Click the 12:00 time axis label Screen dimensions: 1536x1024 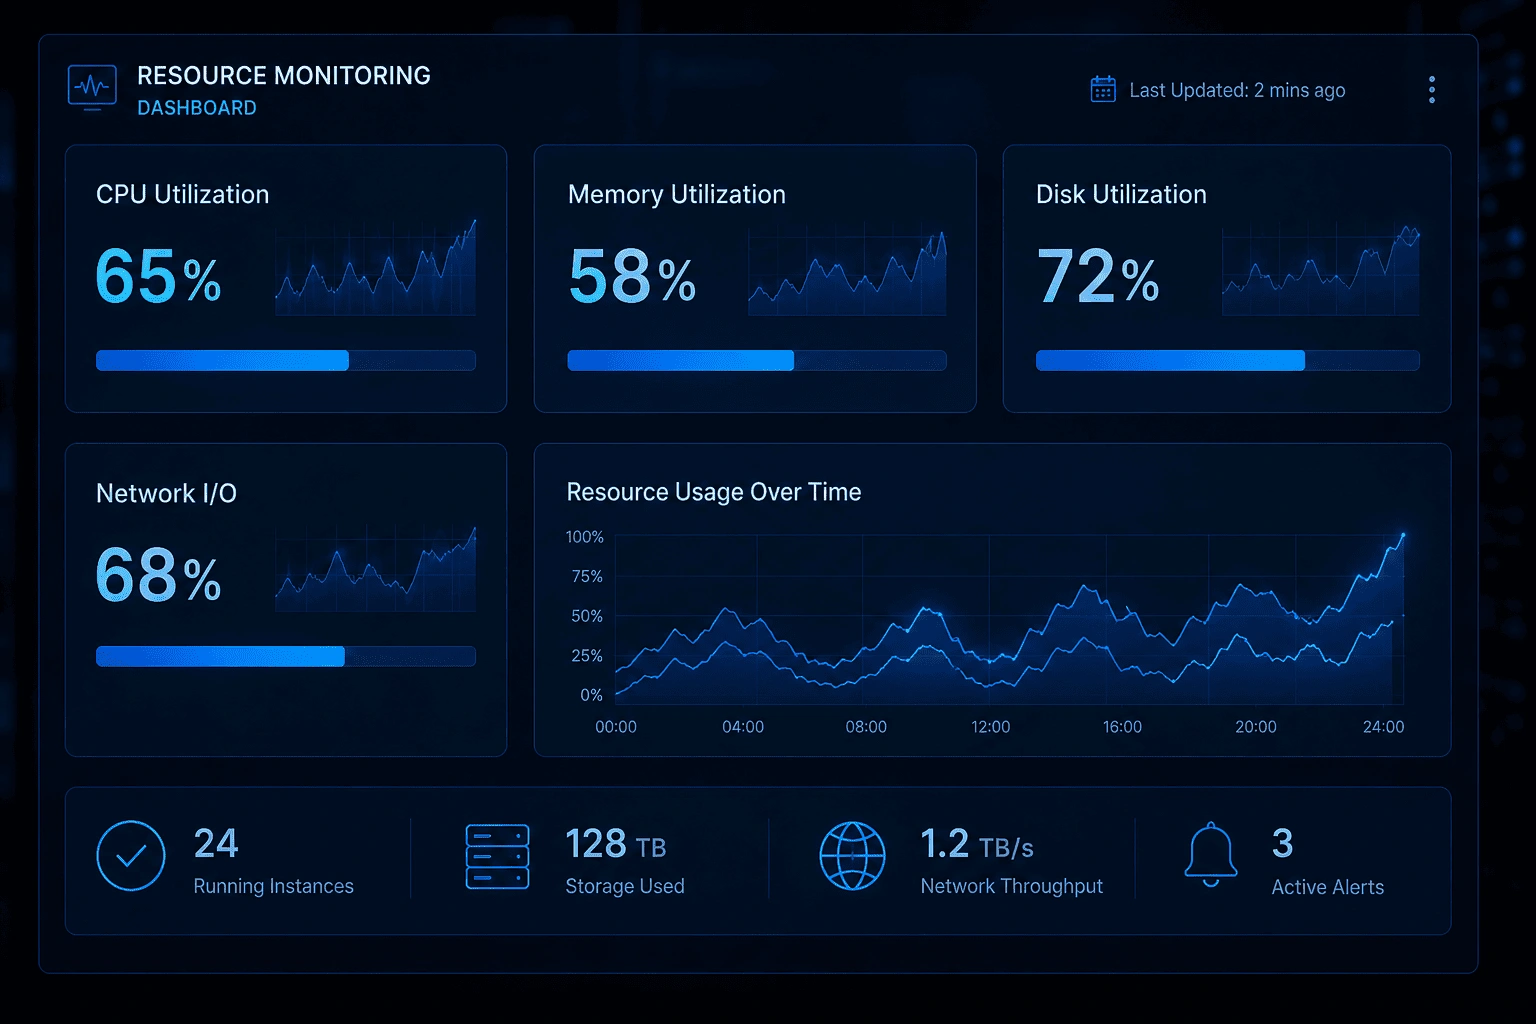991,727
